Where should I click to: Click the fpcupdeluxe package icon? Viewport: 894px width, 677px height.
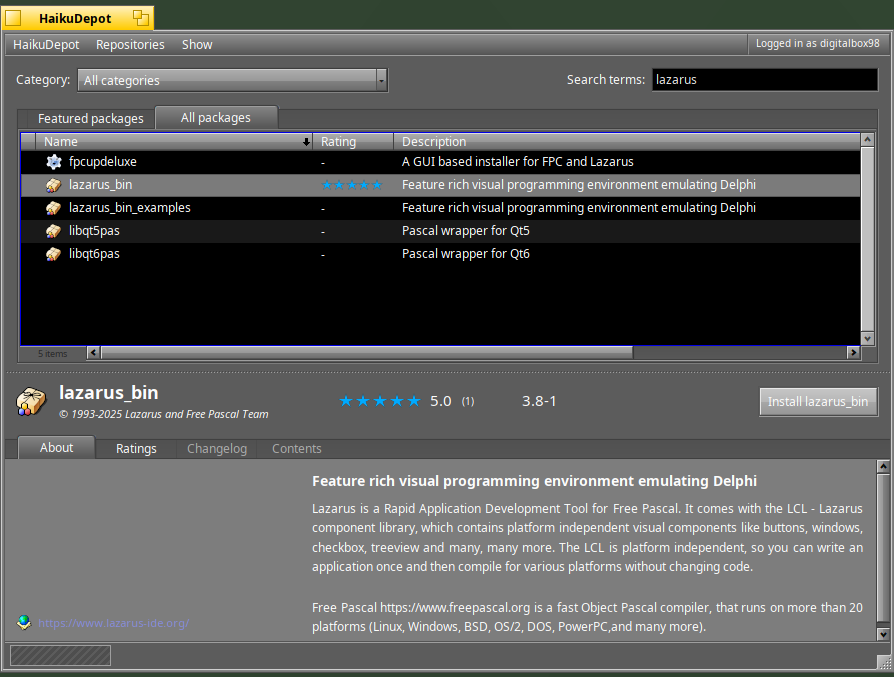pyautogui.click(x=54, y=162)
